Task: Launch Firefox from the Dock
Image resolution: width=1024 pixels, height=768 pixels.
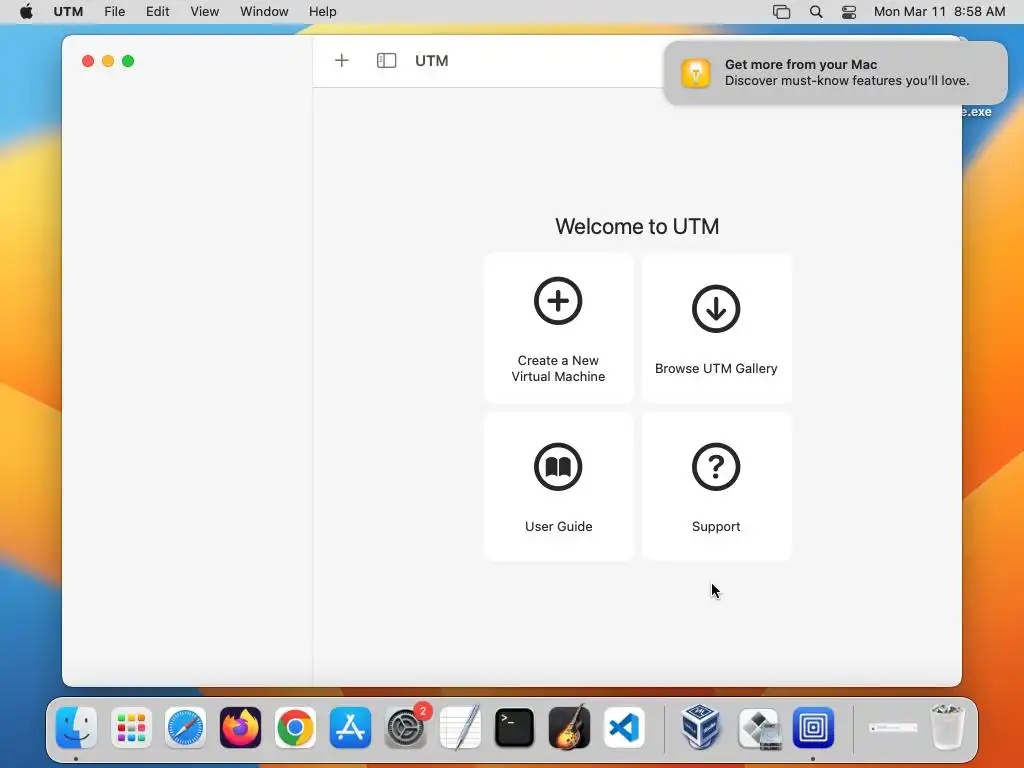Action: [x=240, y=727]
